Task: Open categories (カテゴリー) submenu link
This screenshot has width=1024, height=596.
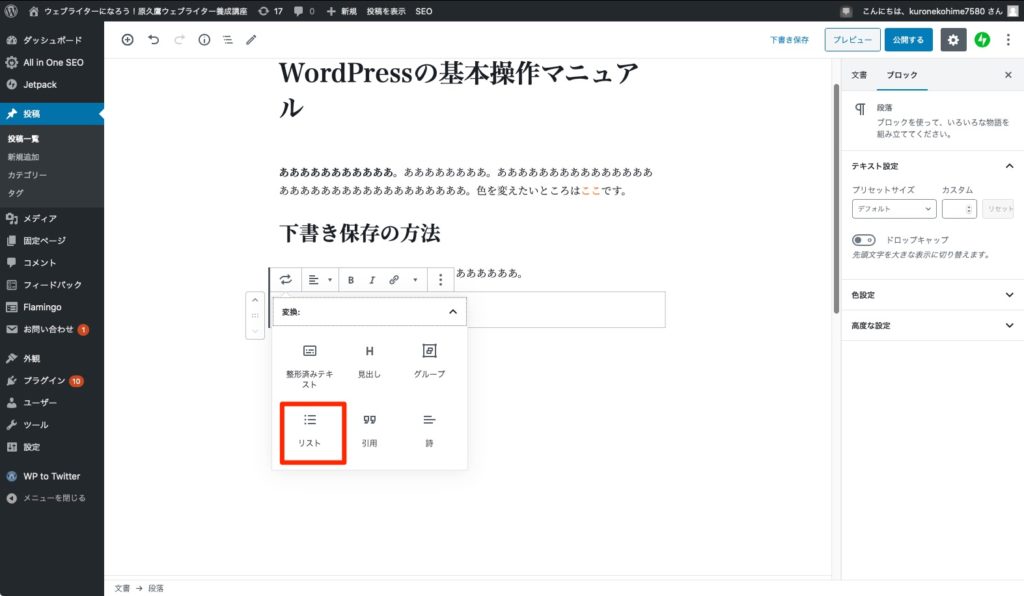Action: [27, 175]
